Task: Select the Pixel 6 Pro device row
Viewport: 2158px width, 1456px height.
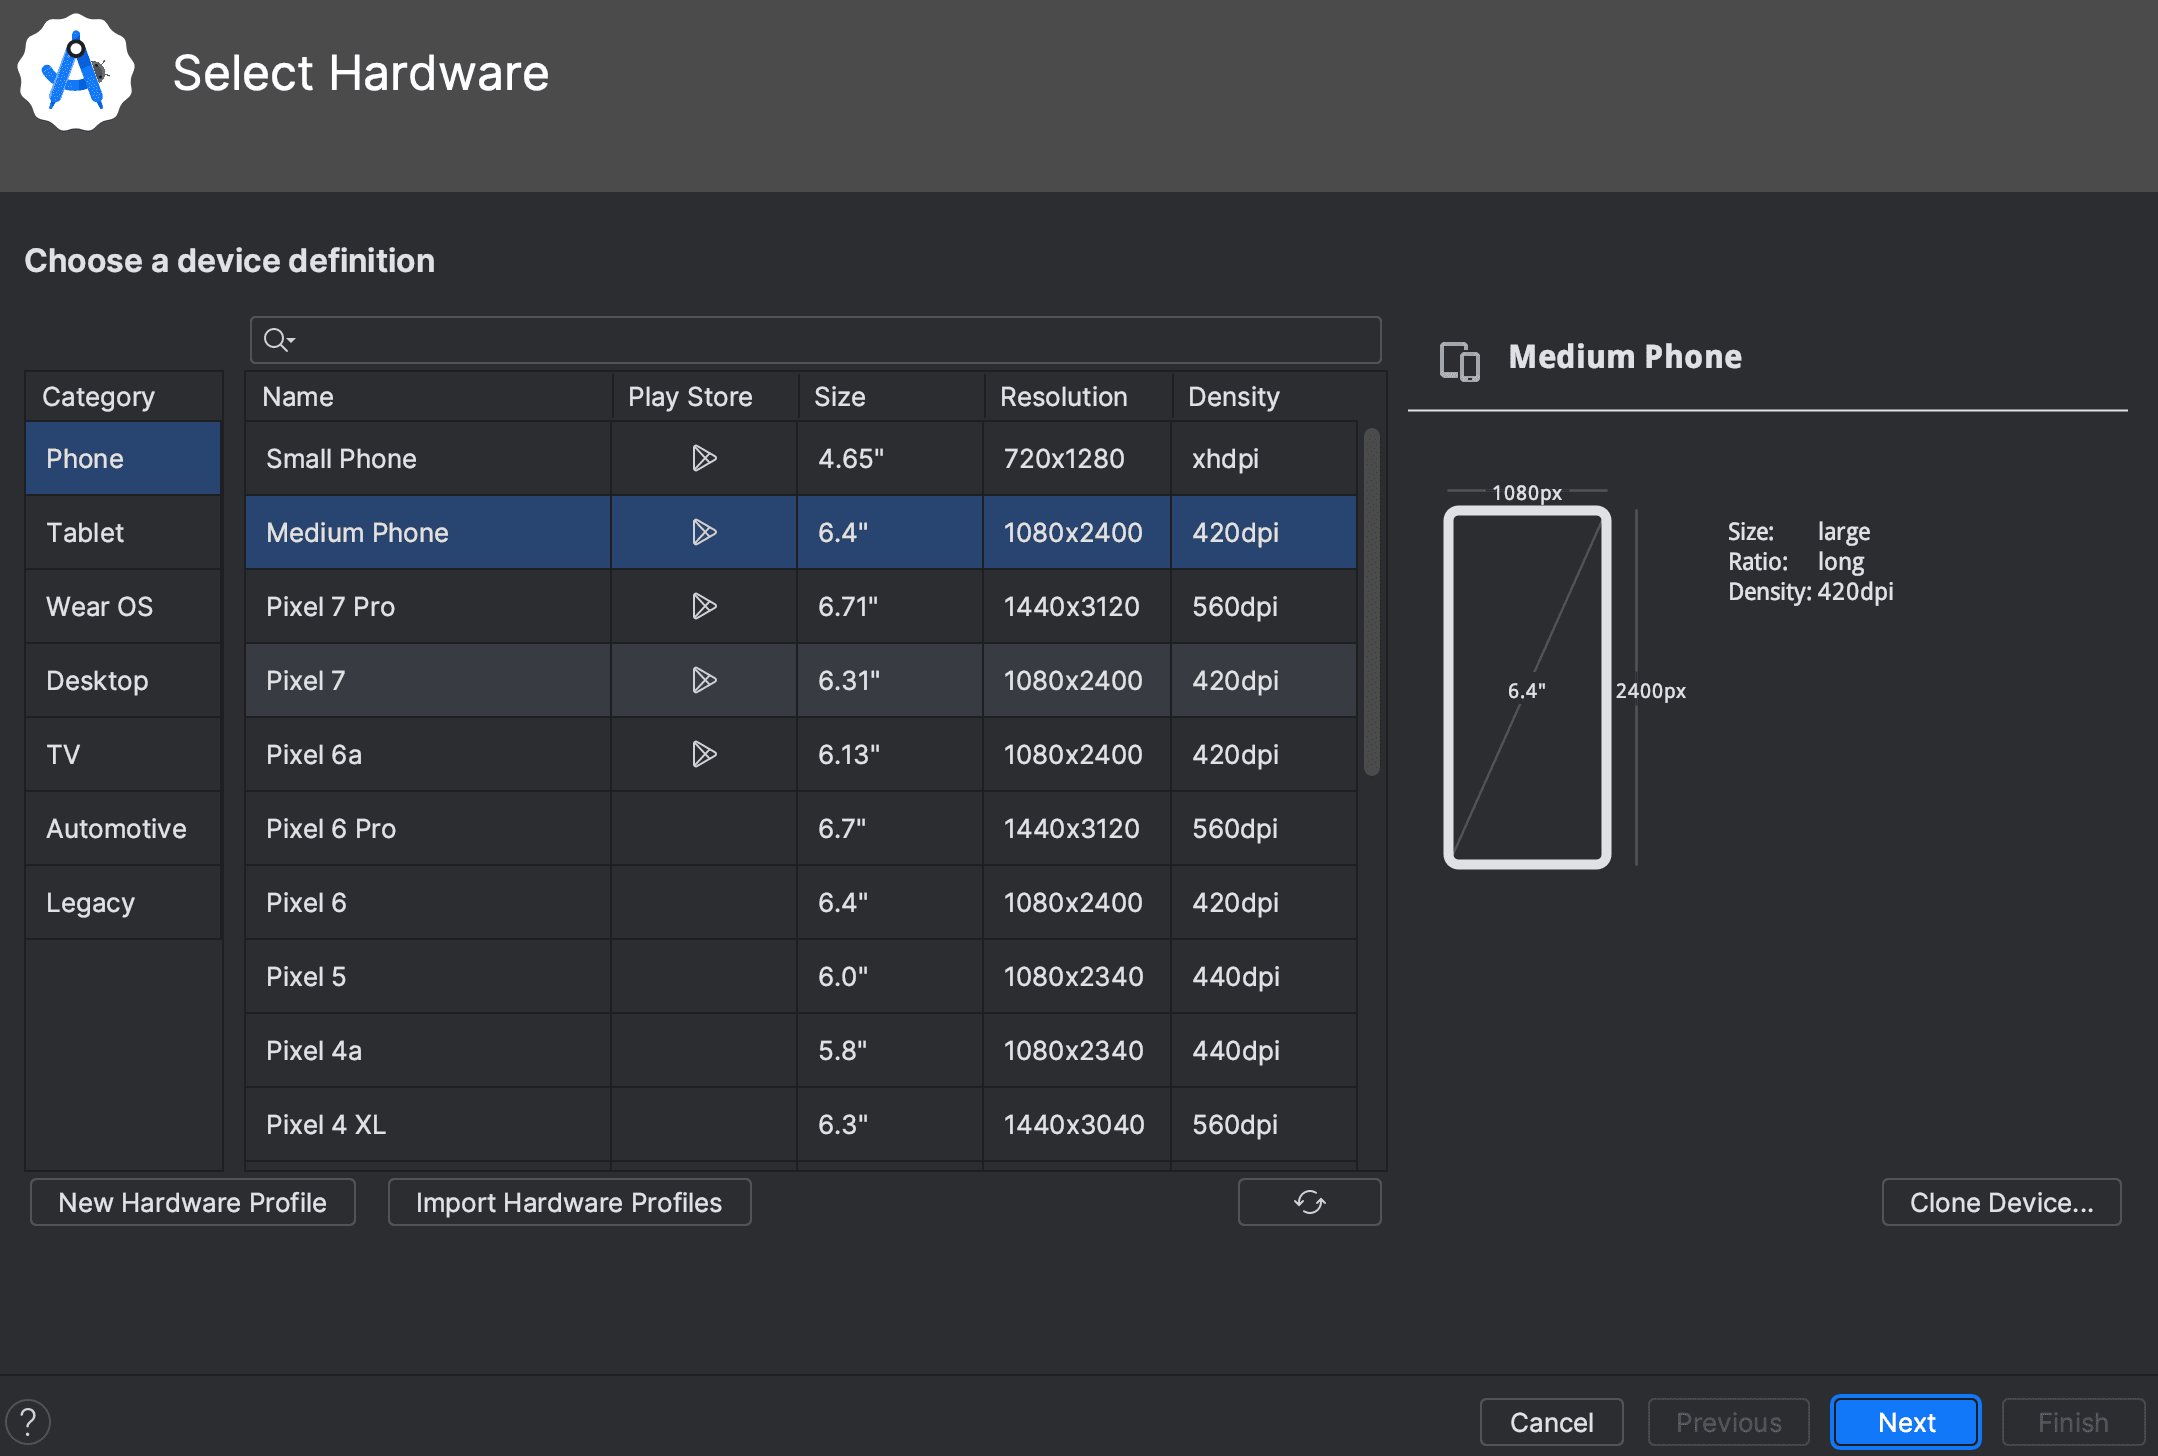Action: (801, 828)
